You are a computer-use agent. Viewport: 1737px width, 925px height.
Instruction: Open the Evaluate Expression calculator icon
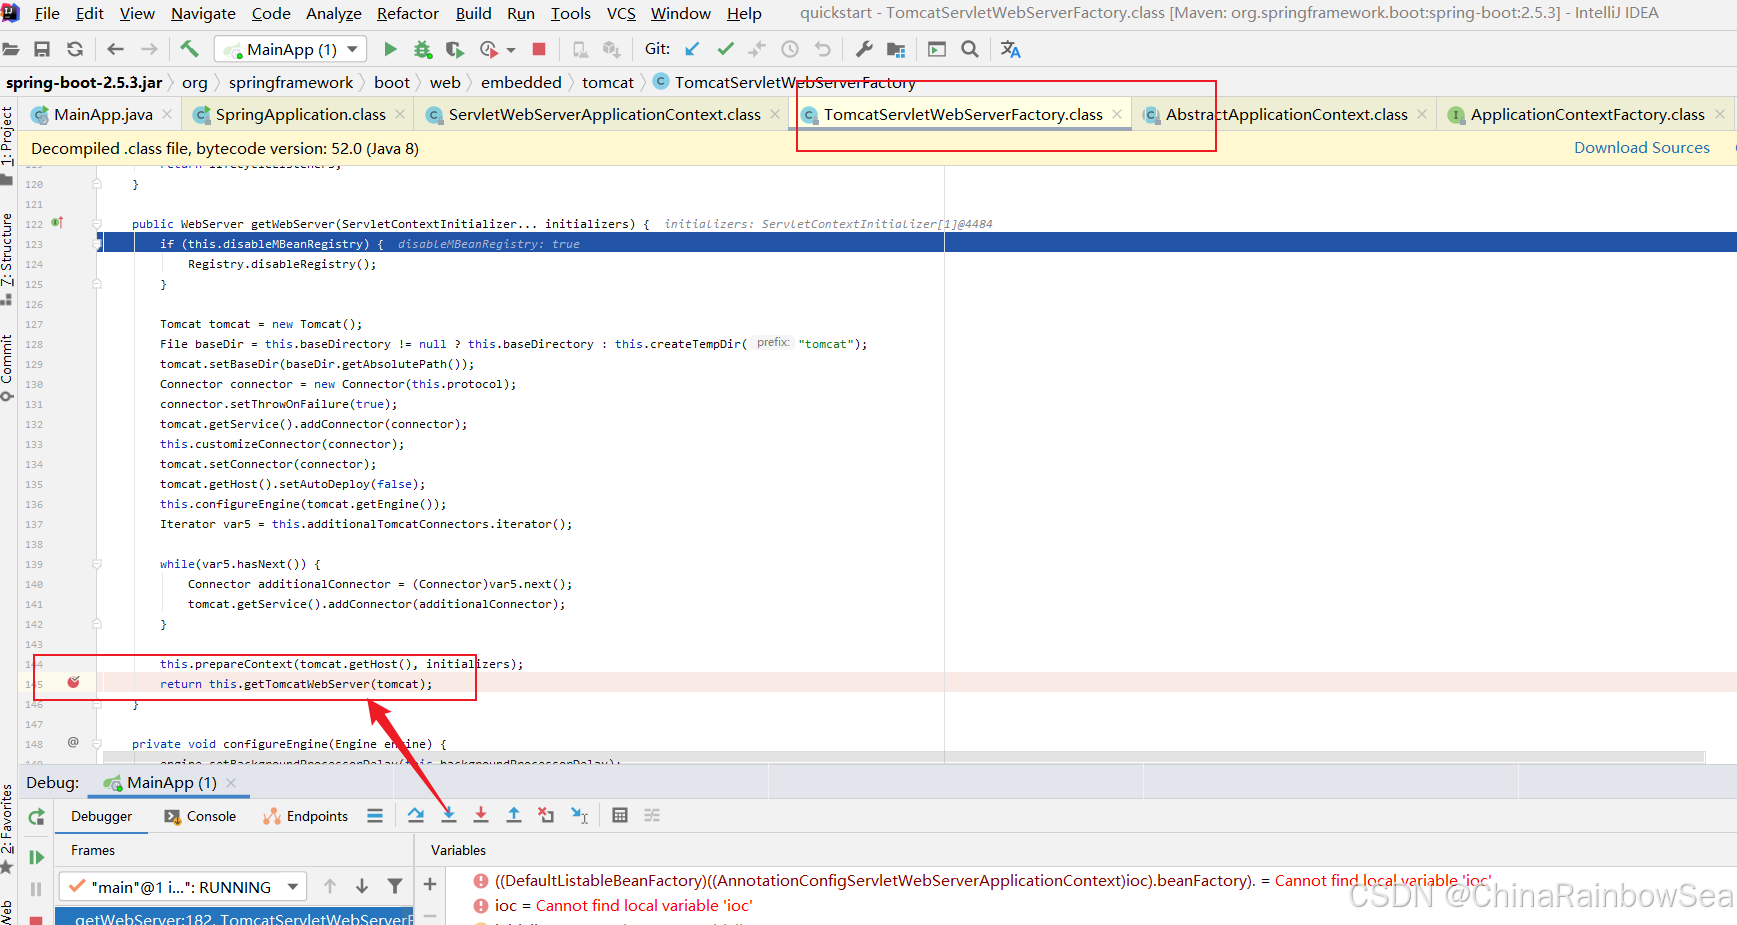(620, 815)
